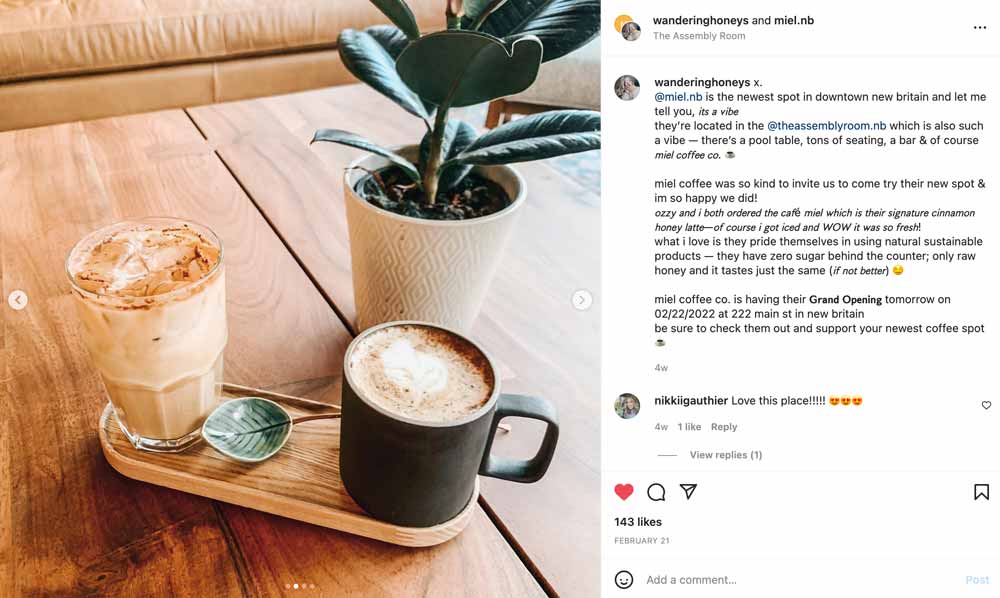Unlike the post via red heart icon

click(x=624, y=492)
